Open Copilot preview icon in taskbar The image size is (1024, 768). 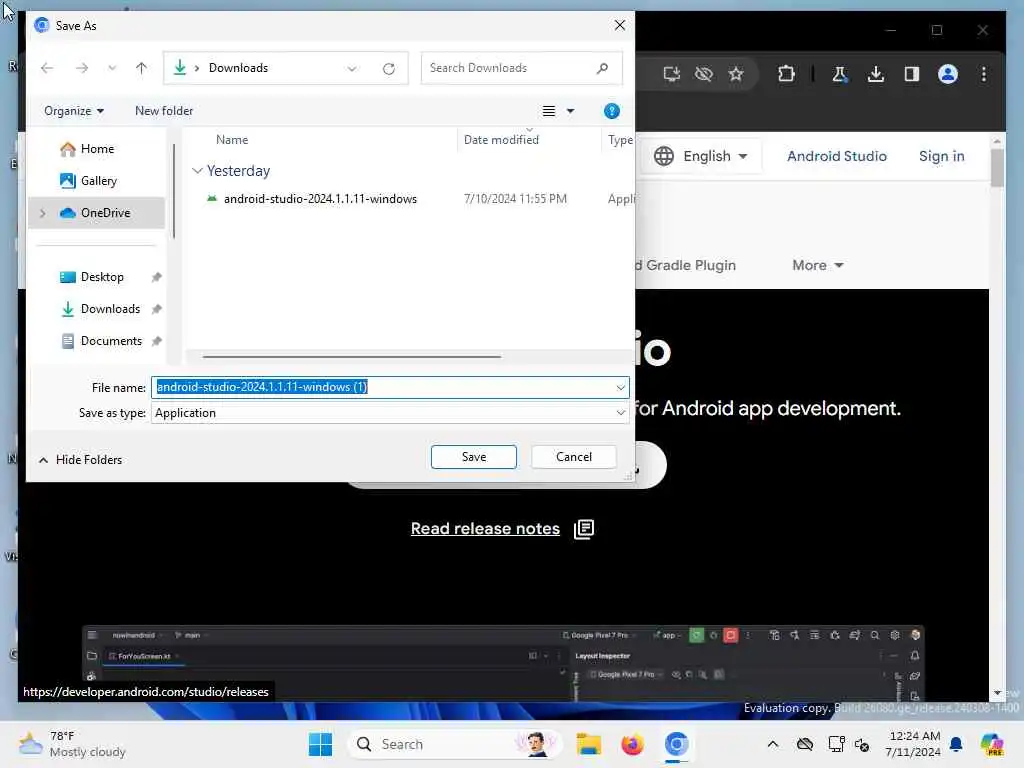[991, 744]
